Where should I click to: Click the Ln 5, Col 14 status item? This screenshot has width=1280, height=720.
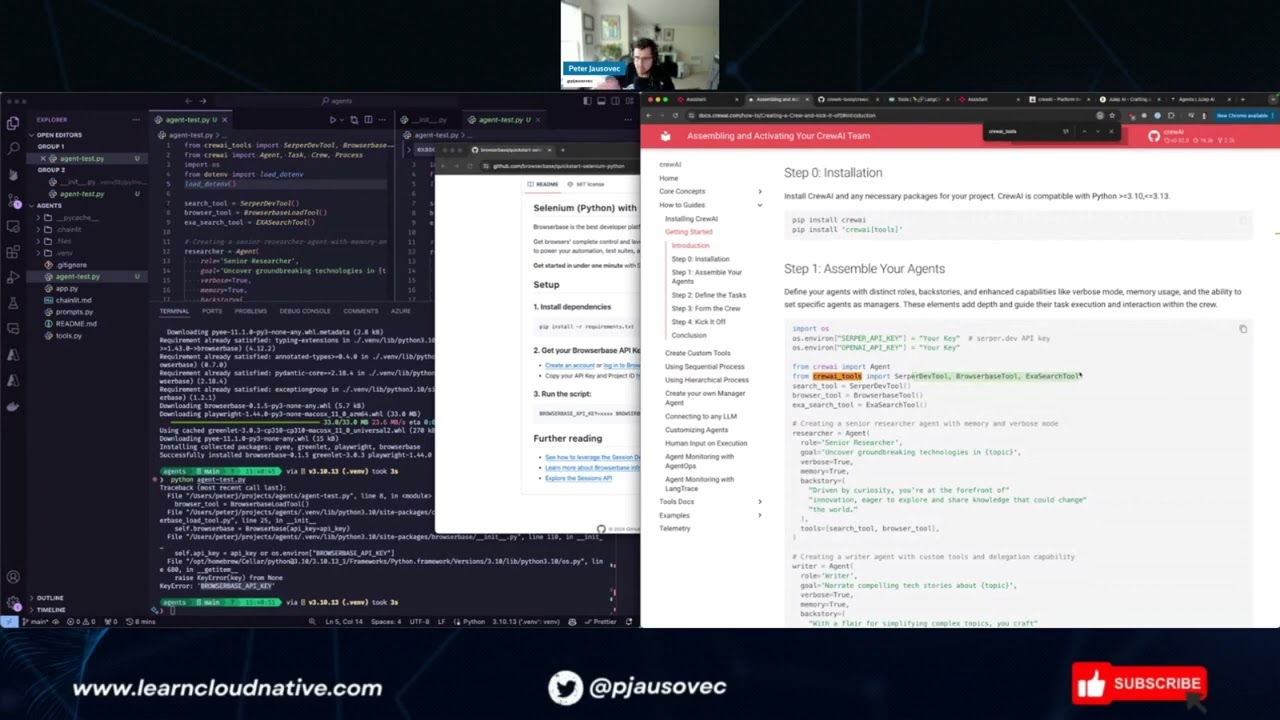click(x=343, y=622)
